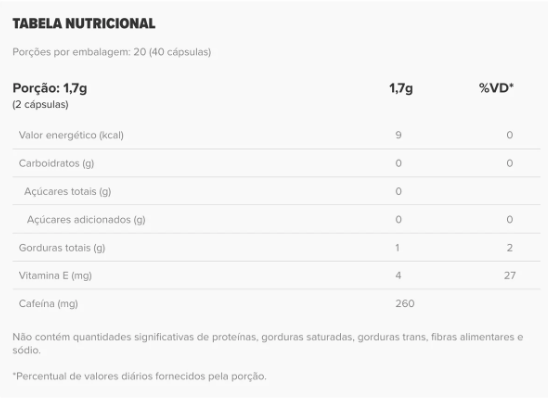548x398 pixels.
Task: Click the Não contém quantidades significativas note
Action: pos(268,343)
